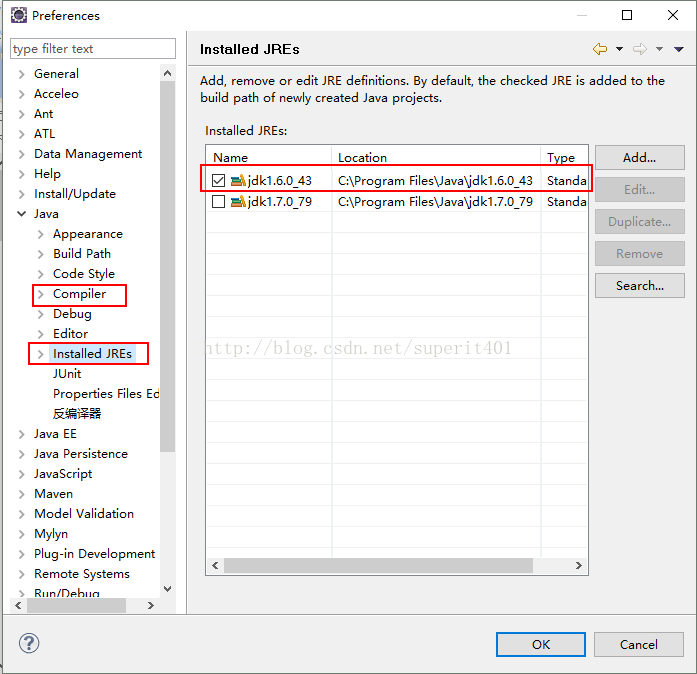Select Mylyn category
This screenshot has height=674, width=697.
[x=51, y=534]
